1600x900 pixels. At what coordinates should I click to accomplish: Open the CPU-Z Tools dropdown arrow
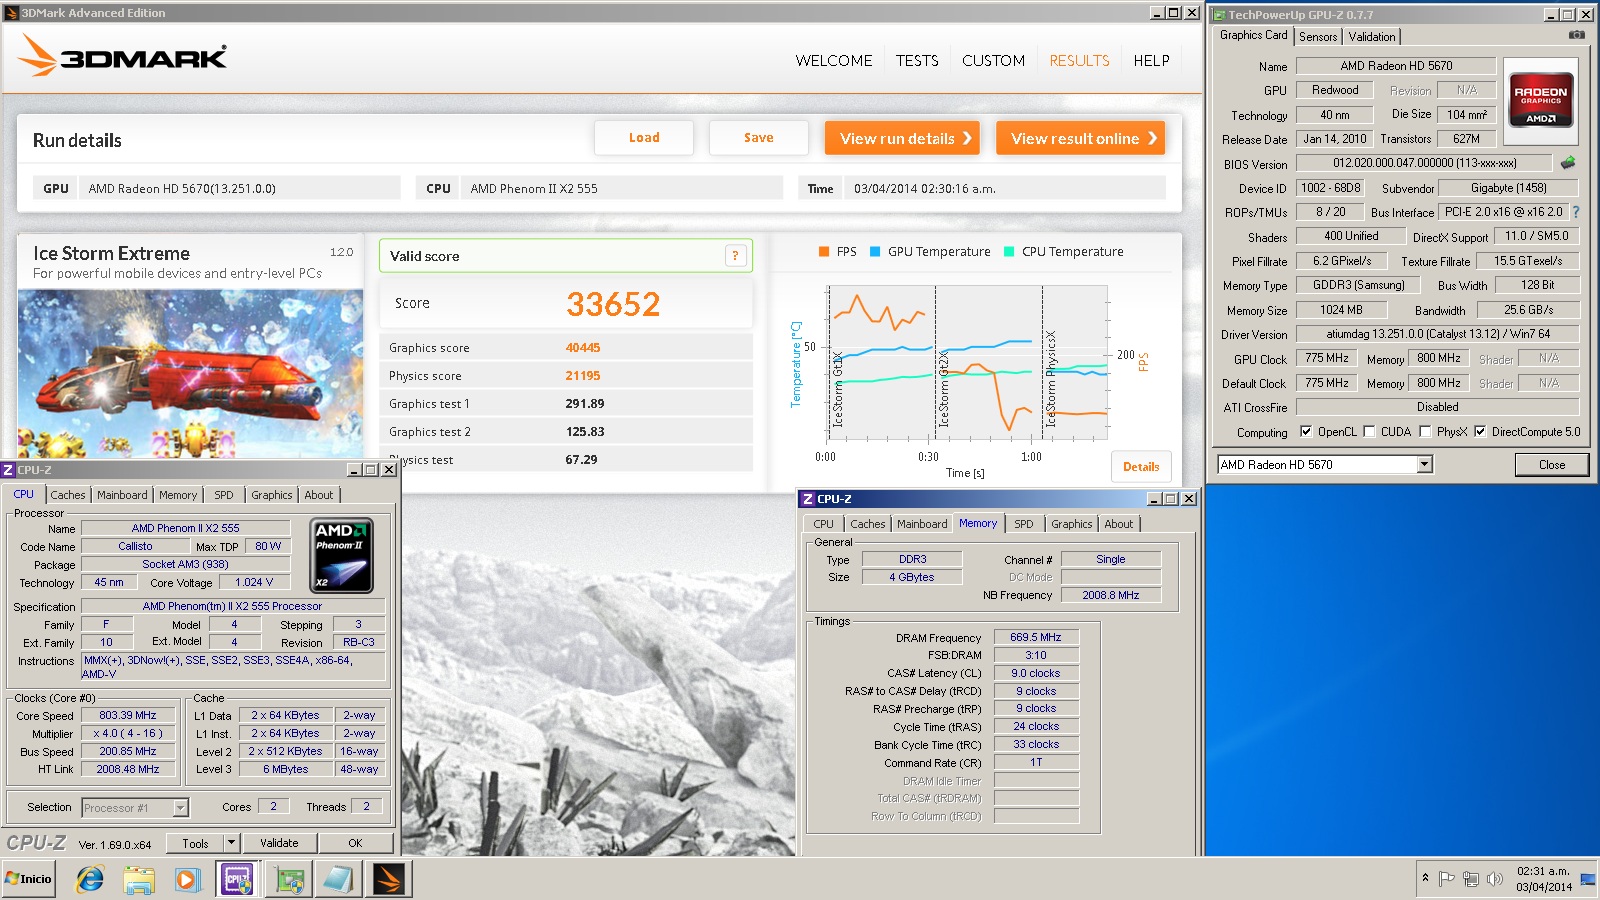231,843
